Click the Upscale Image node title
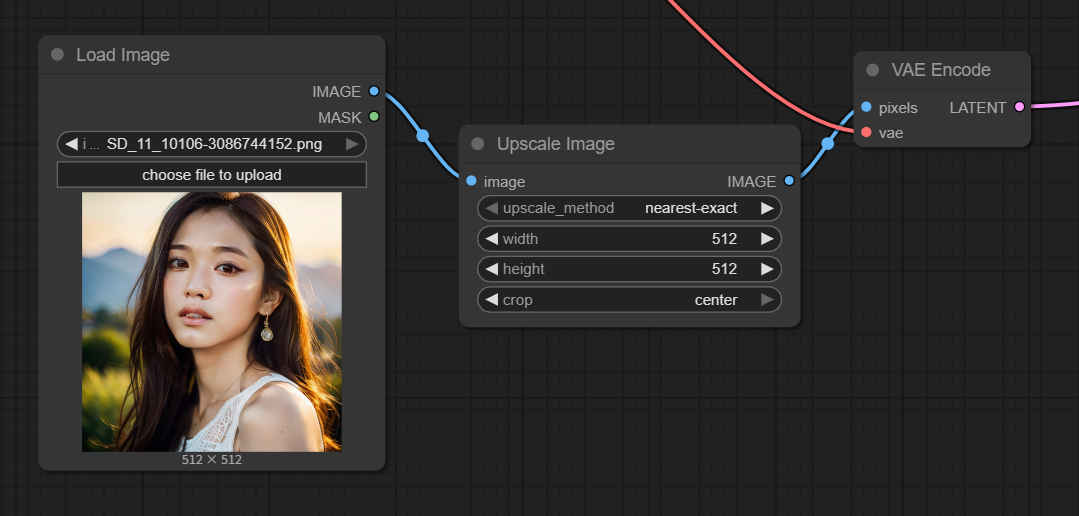Viewport: 1079px width, 516px height. [556, 144]
